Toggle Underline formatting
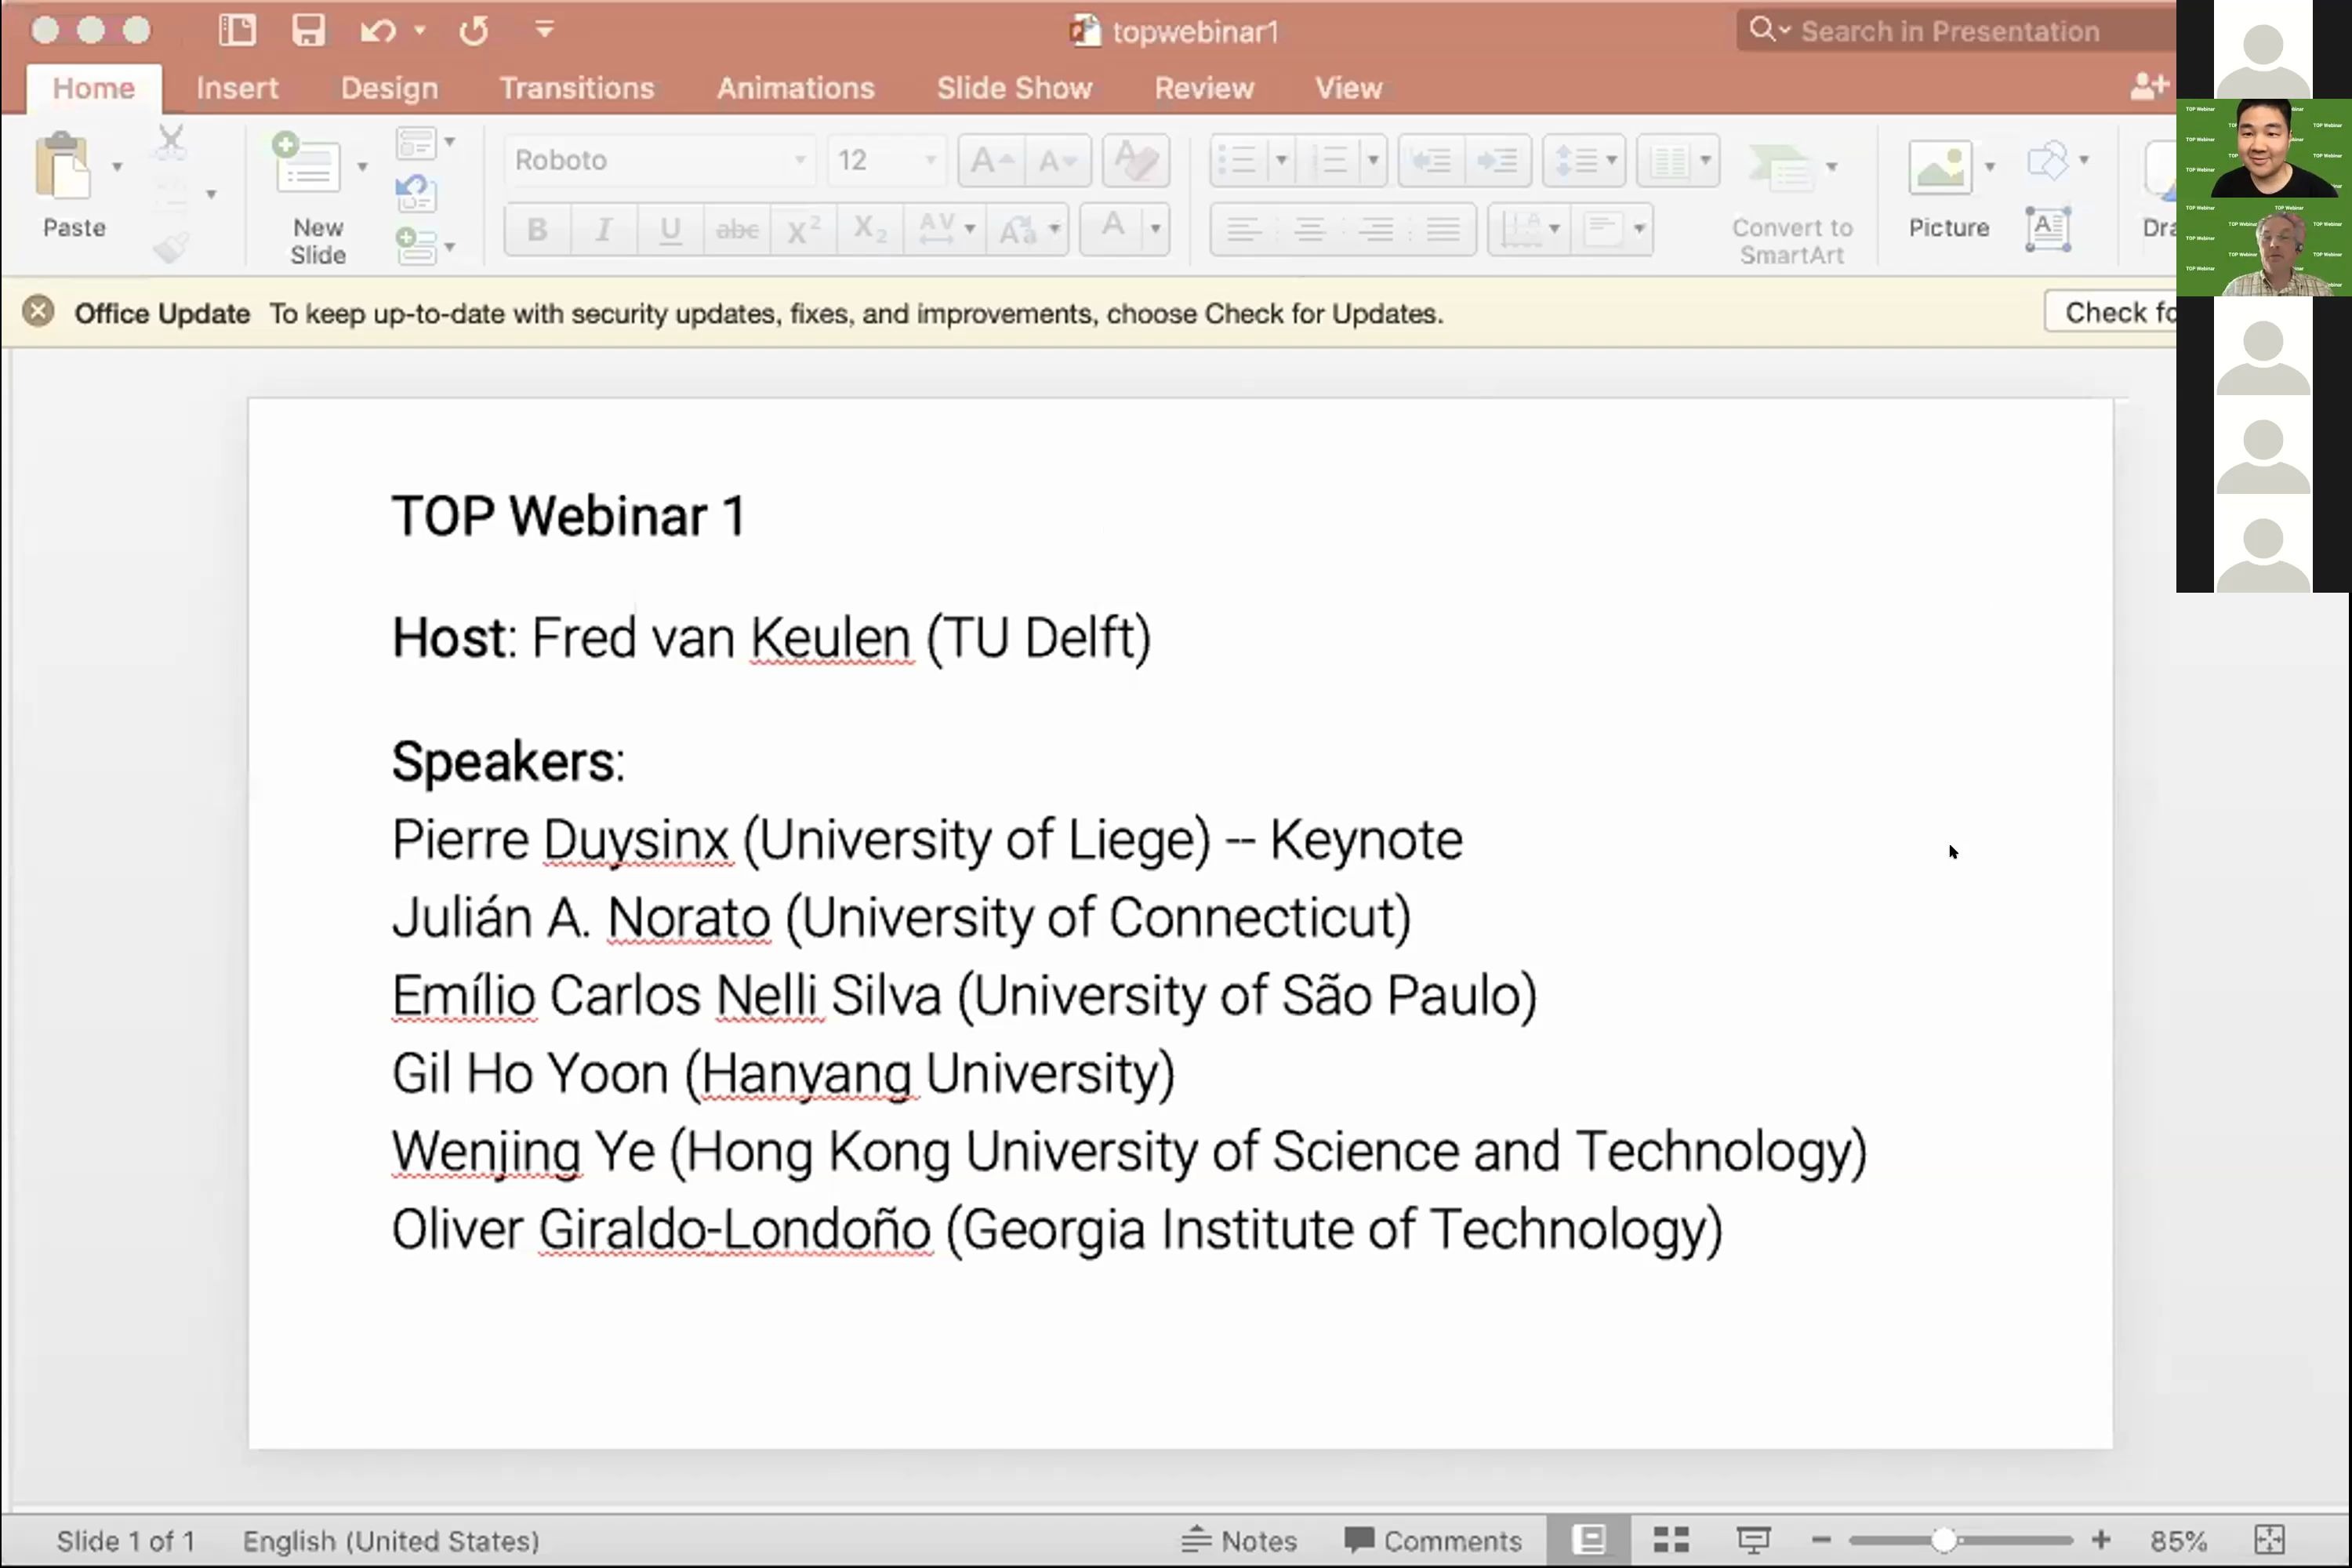 [x=670, y=230]
